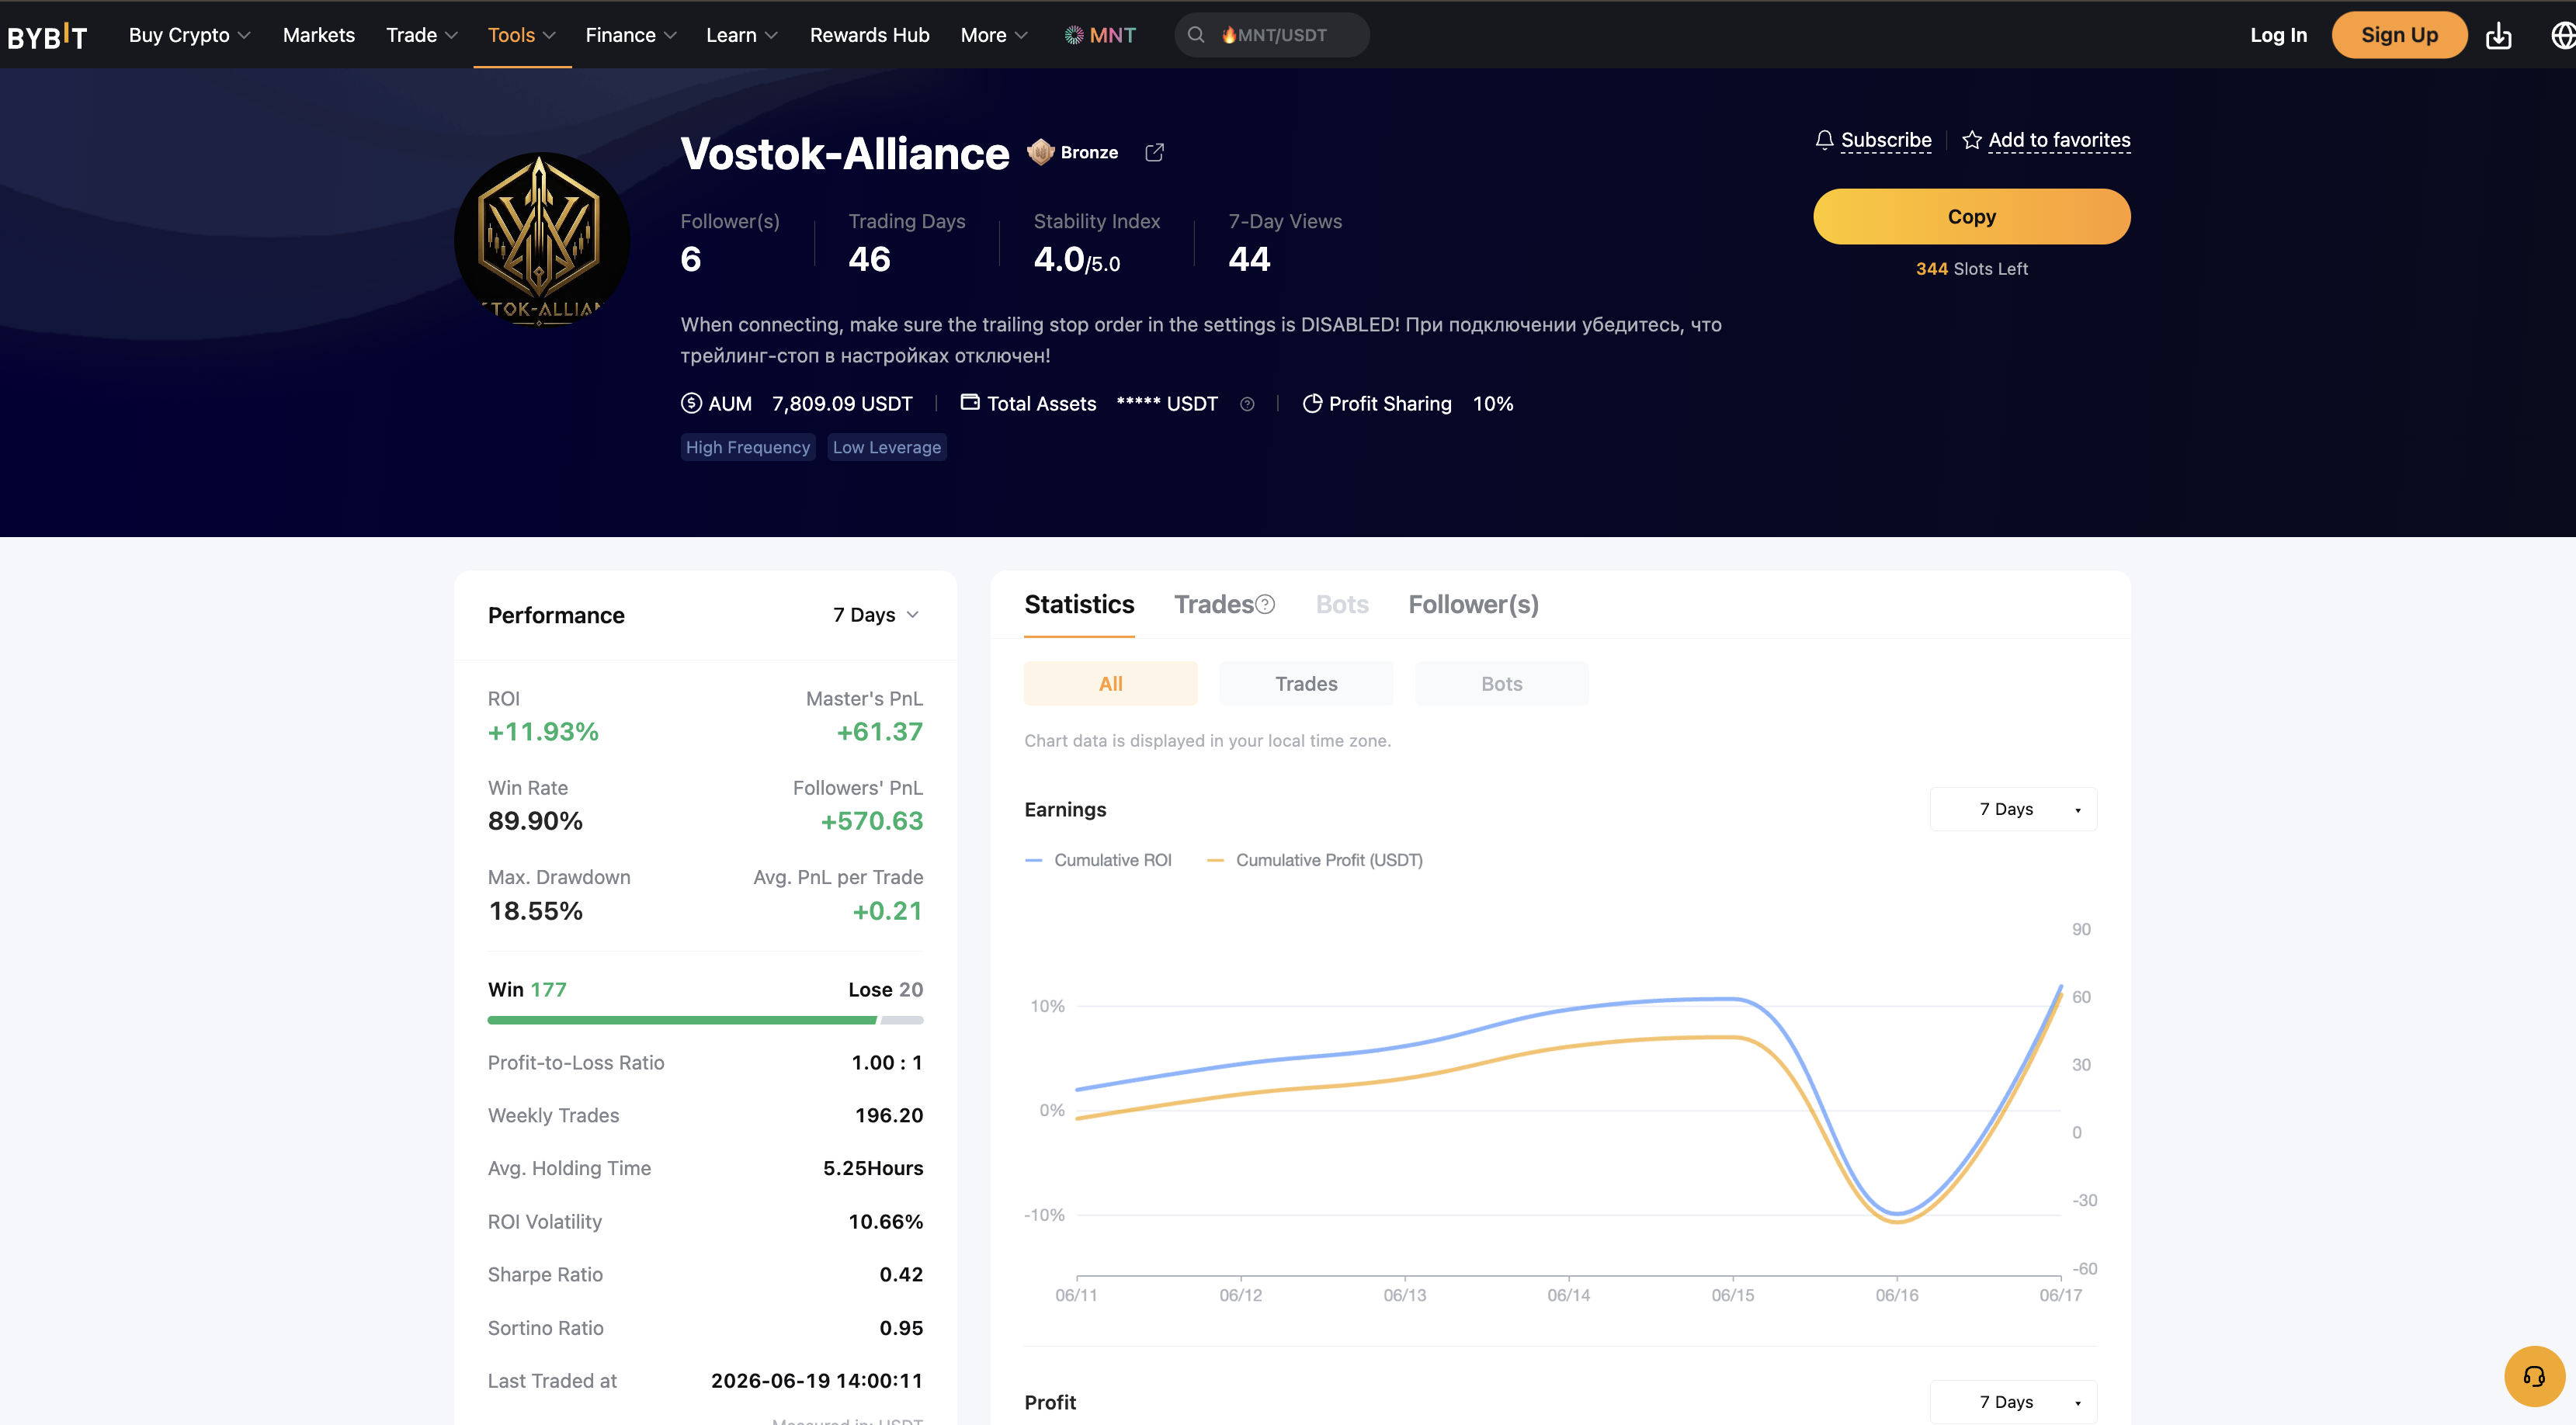Screen dimensions: 2576x1425
Task: Select the All filter
Action: tap(1110, 683)
